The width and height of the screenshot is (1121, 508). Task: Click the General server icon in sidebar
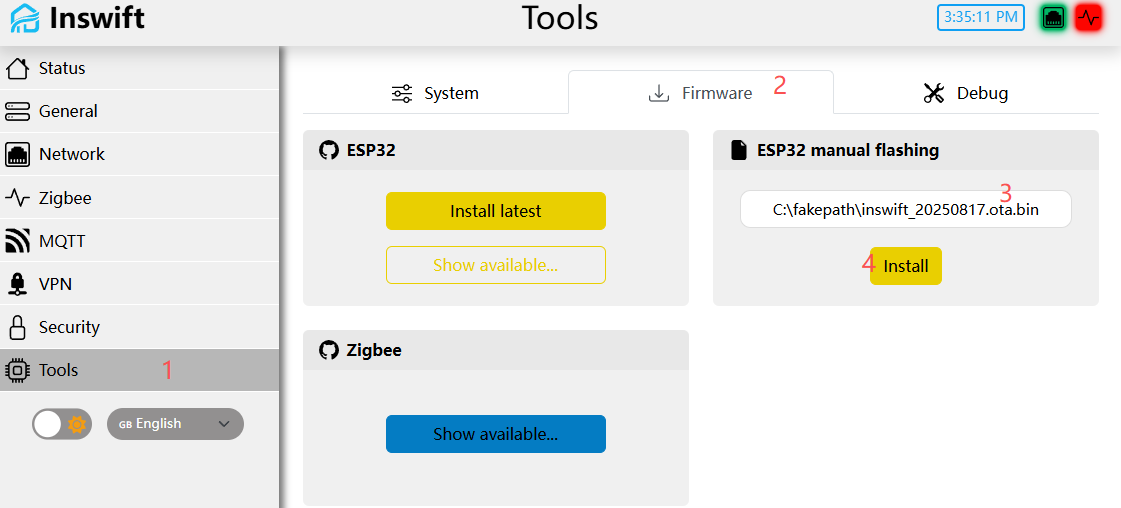pyautogui.click(x=17, y=111)
